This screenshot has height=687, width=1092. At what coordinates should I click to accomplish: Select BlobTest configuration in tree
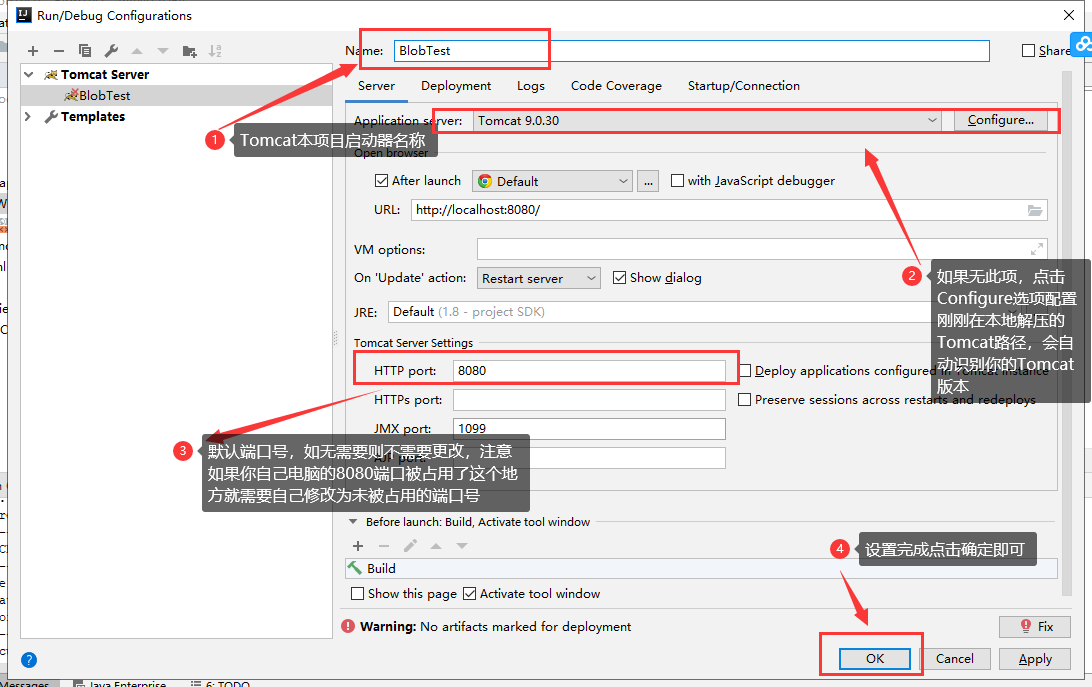[x=177, y=95]
